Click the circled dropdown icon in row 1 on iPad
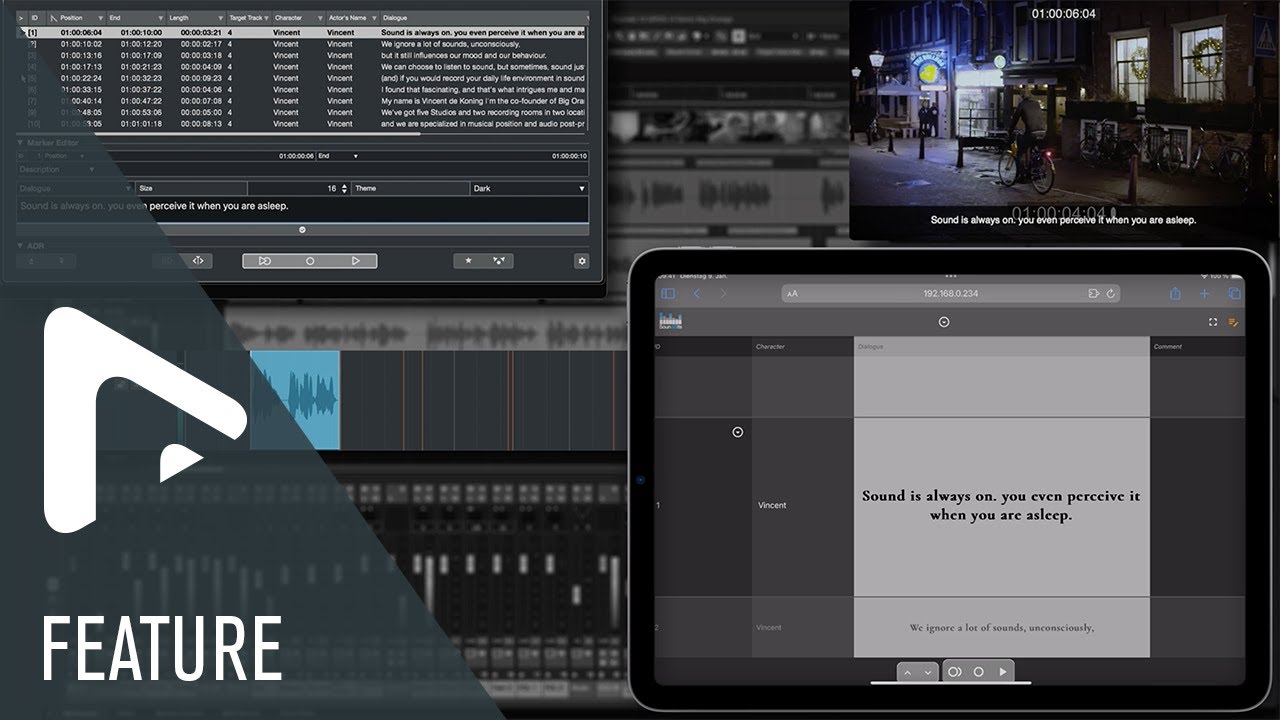Viewport: 1280px width, 720px height. pos(738,432)
